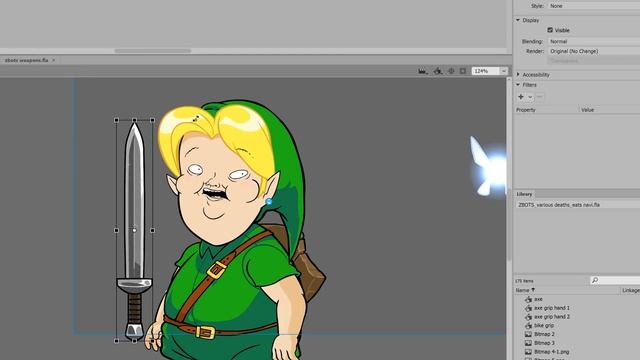
Task: Click the bitmap icon beside Bitmap 4-1.png
Action: click(x=528, y=351)
